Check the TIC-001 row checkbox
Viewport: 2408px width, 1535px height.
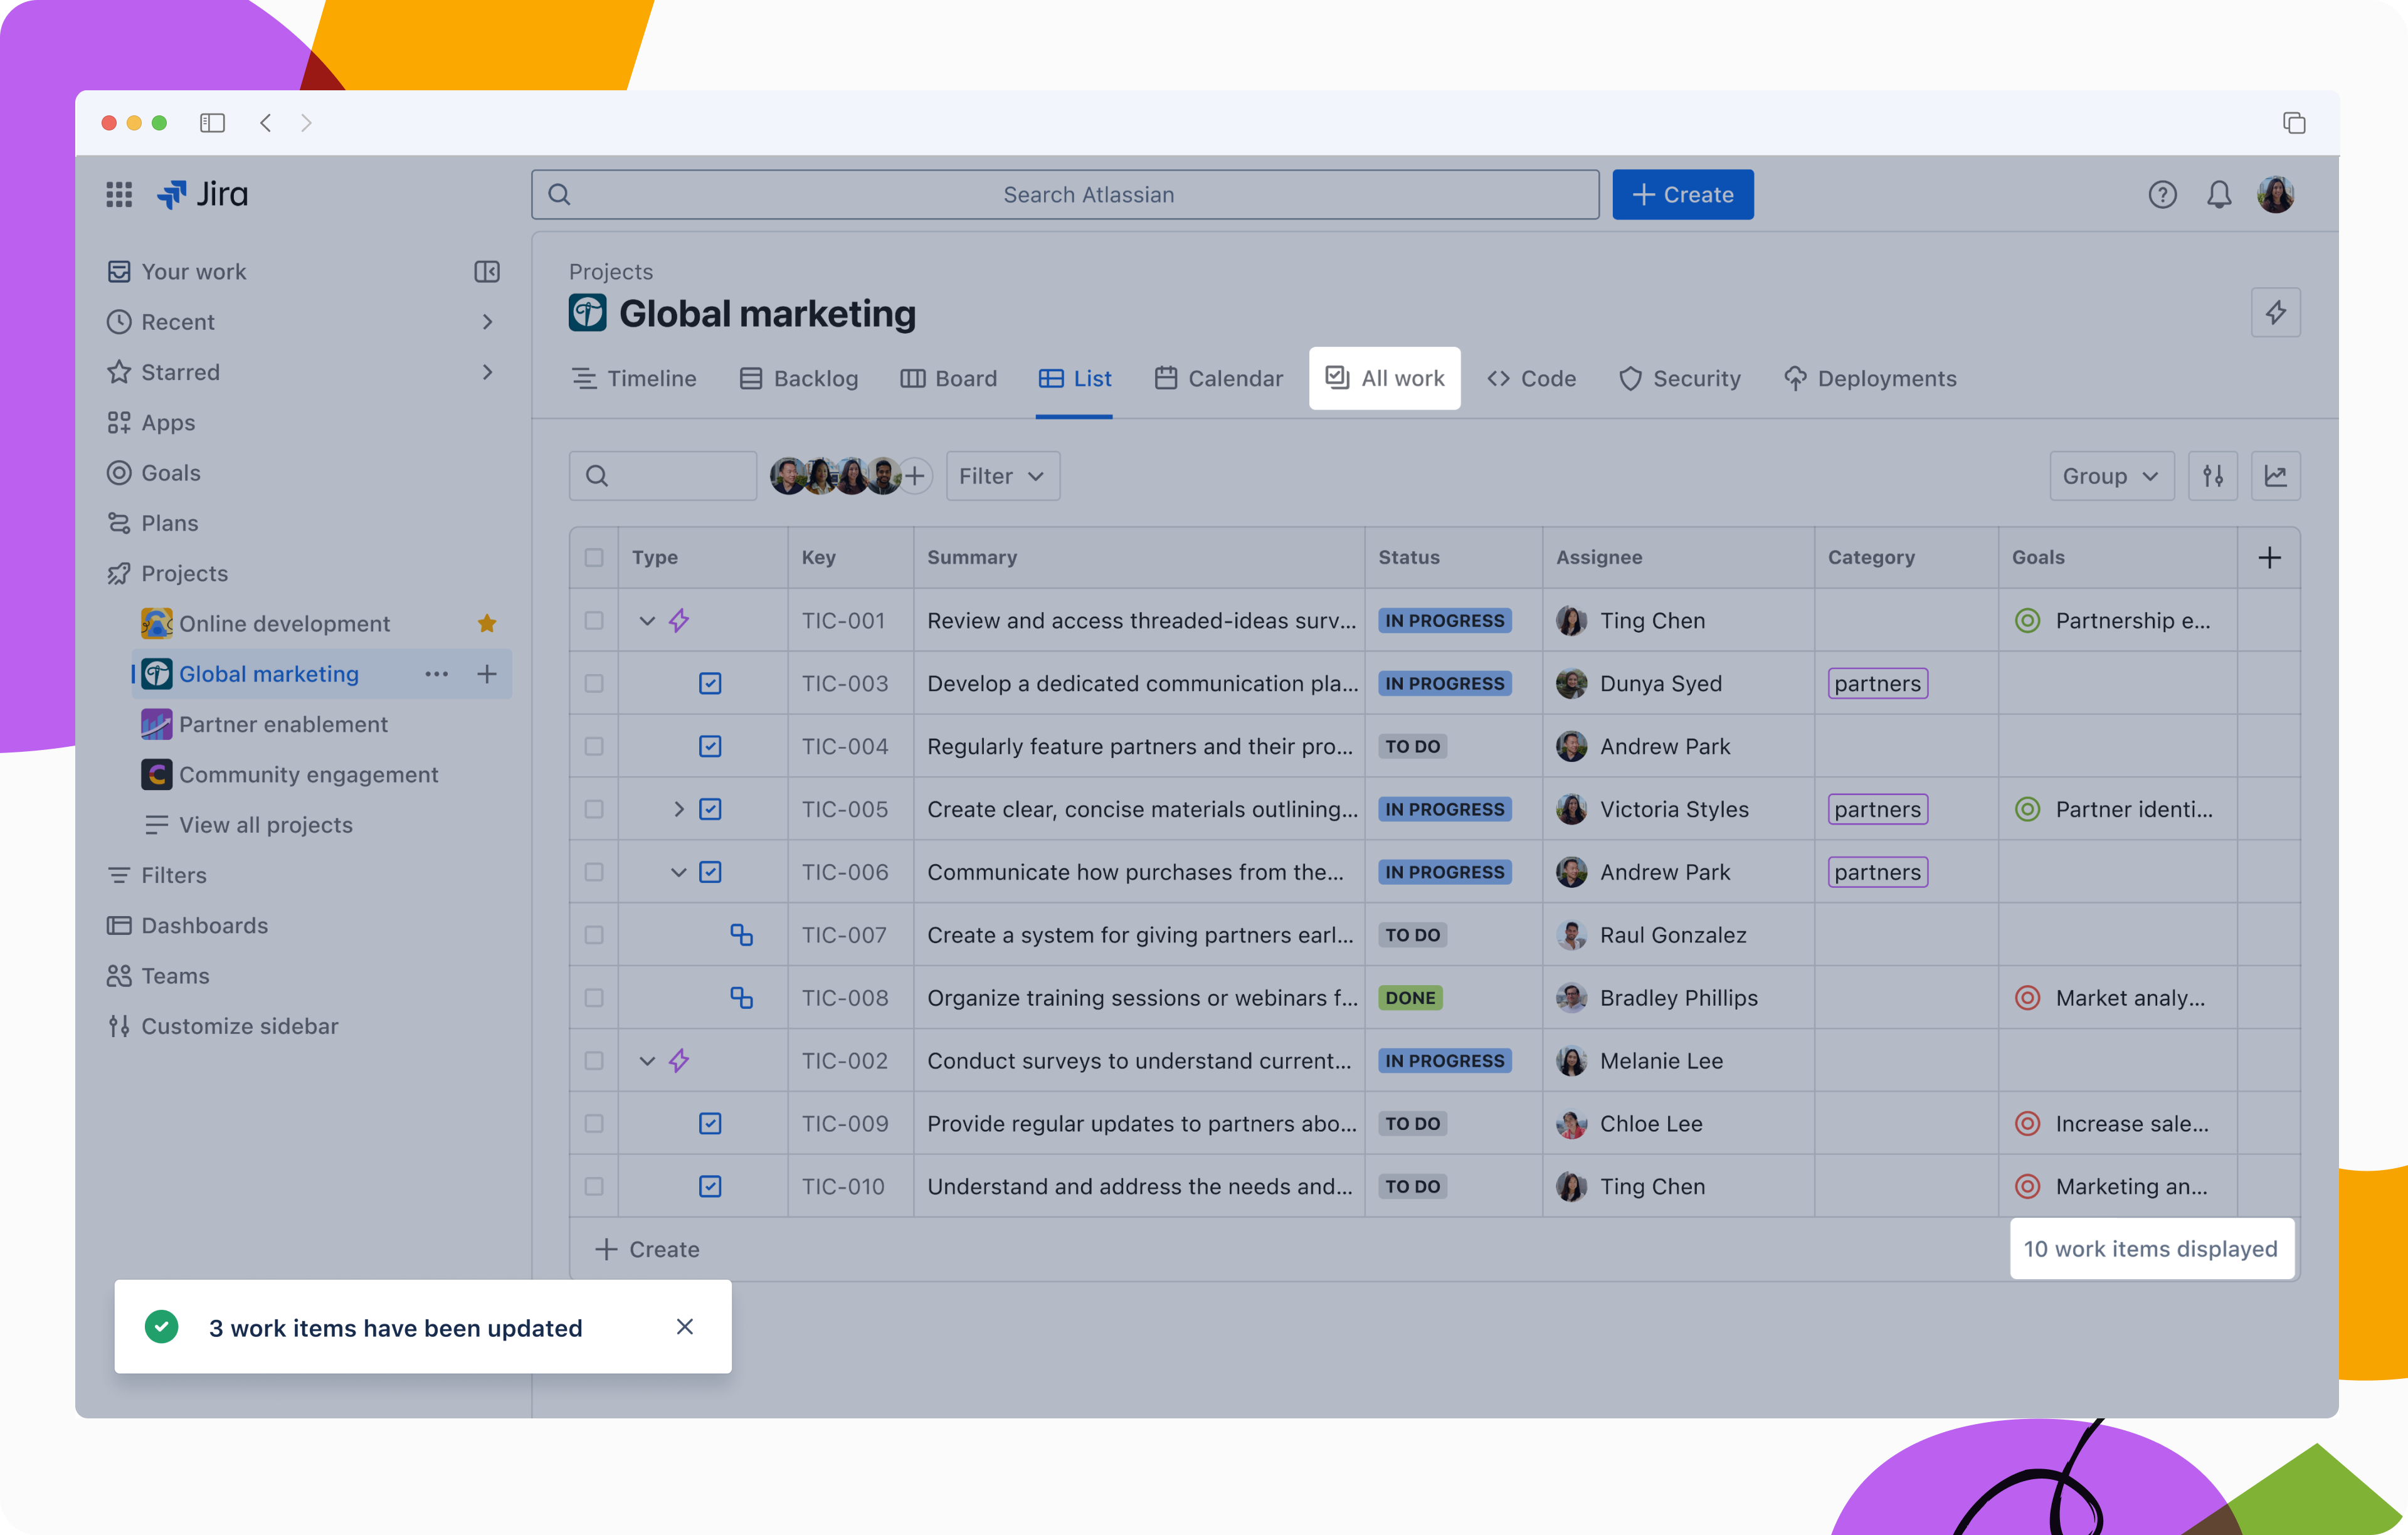(594, 621)
